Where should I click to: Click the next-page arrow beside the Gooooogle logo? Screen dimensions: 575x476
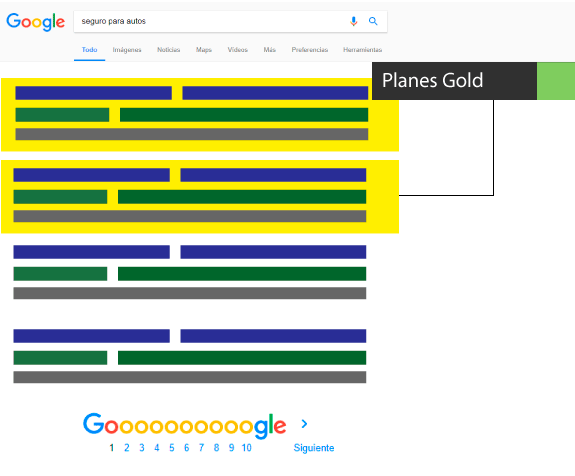pos(304,424)
